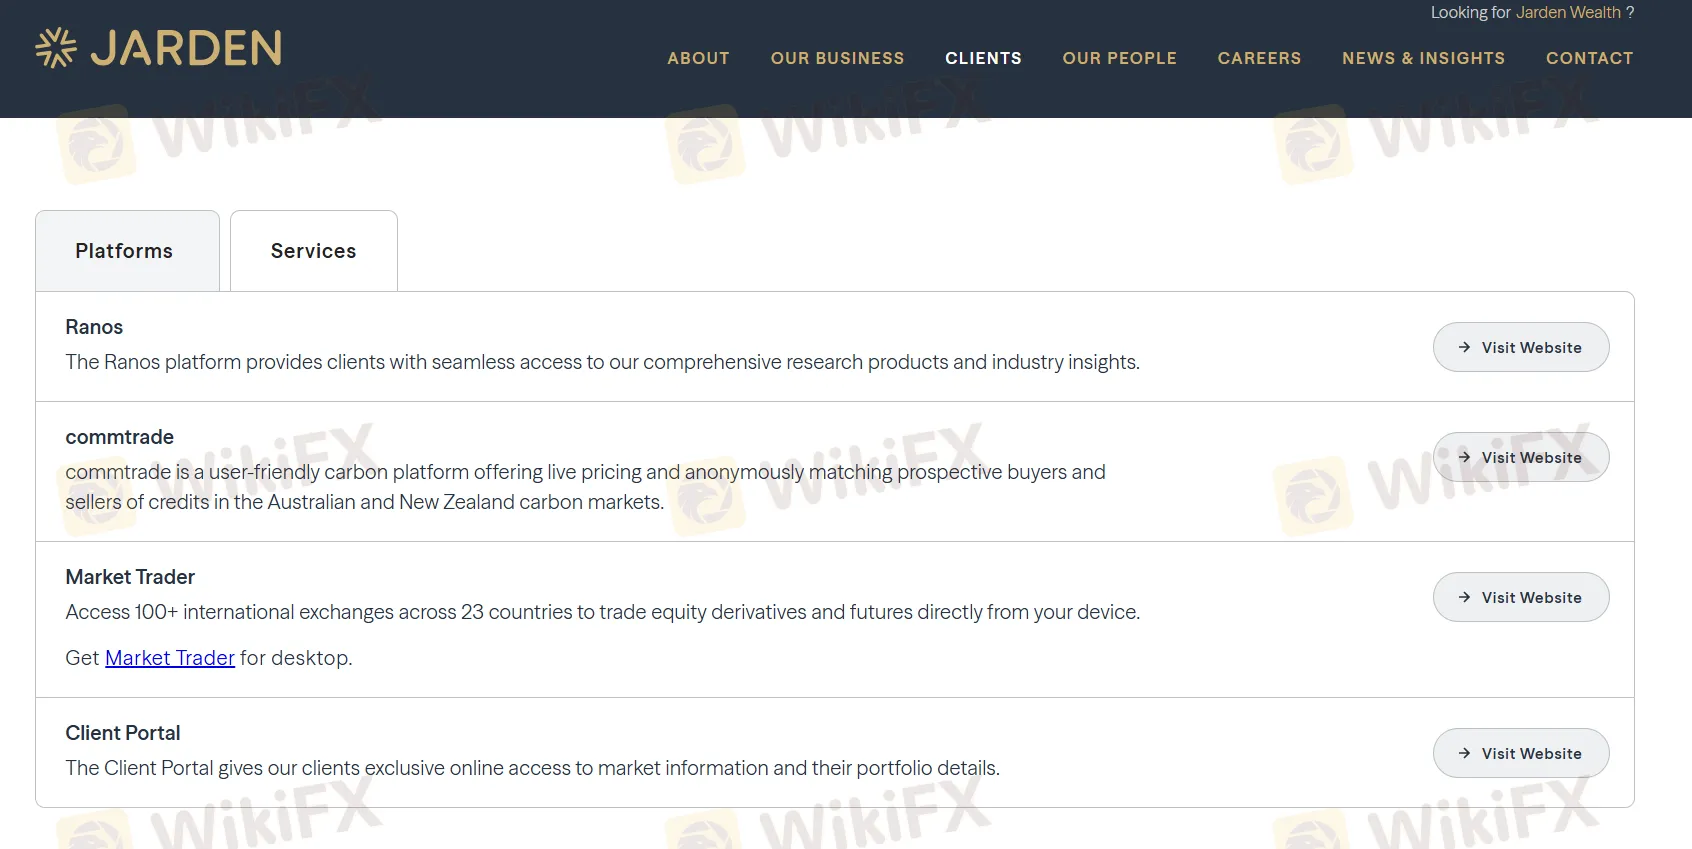Click the Client Portal description sentence
This screenshot has width=1692, height=849.
click(532, 768)
